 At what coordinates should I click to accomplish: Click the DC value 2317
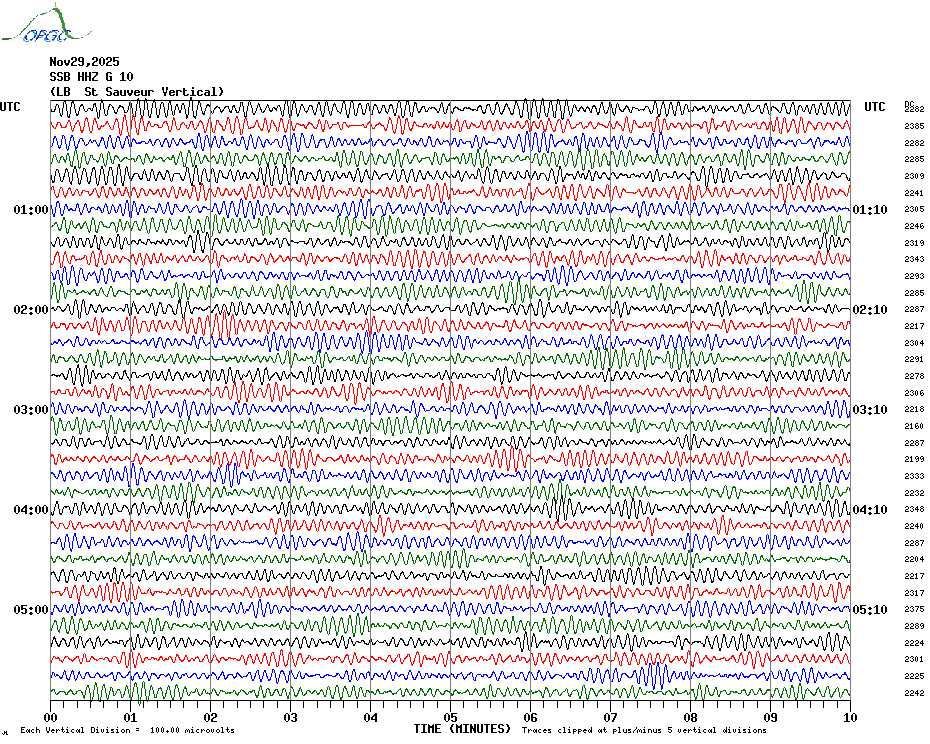(x=914, y=593)
